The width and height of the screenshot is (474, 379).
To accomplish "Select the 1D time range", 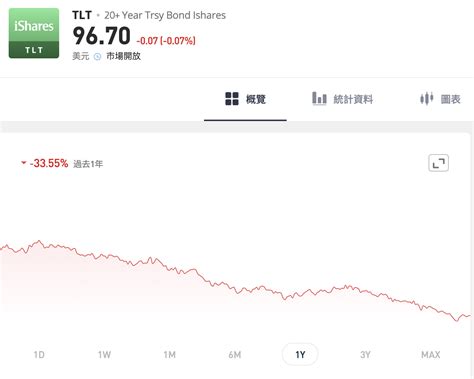I will (39, 354).
